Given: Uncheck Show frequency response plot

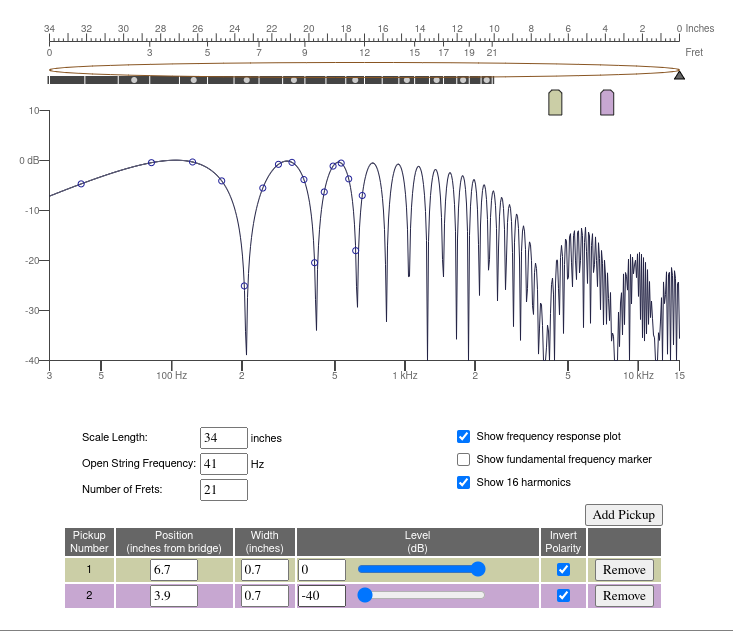Looking at the screenshot, I should tap(463, 436).
